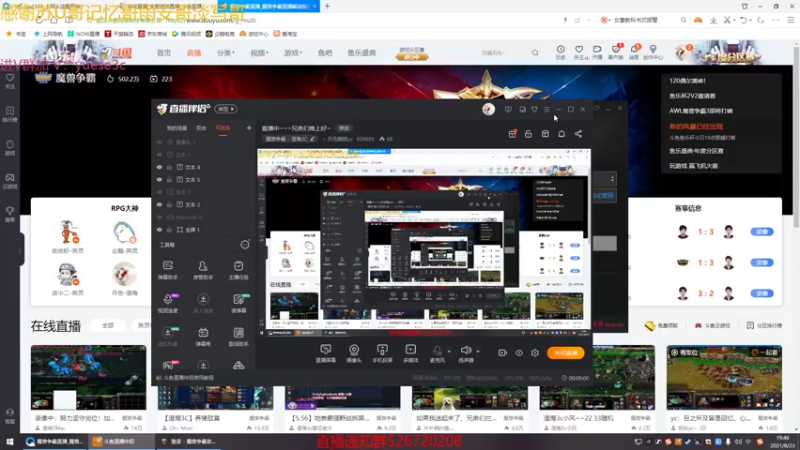Open the hamburger menu in companion title bar
The width and height of the screenshot is (800, 450).
[x=546, y=109]
